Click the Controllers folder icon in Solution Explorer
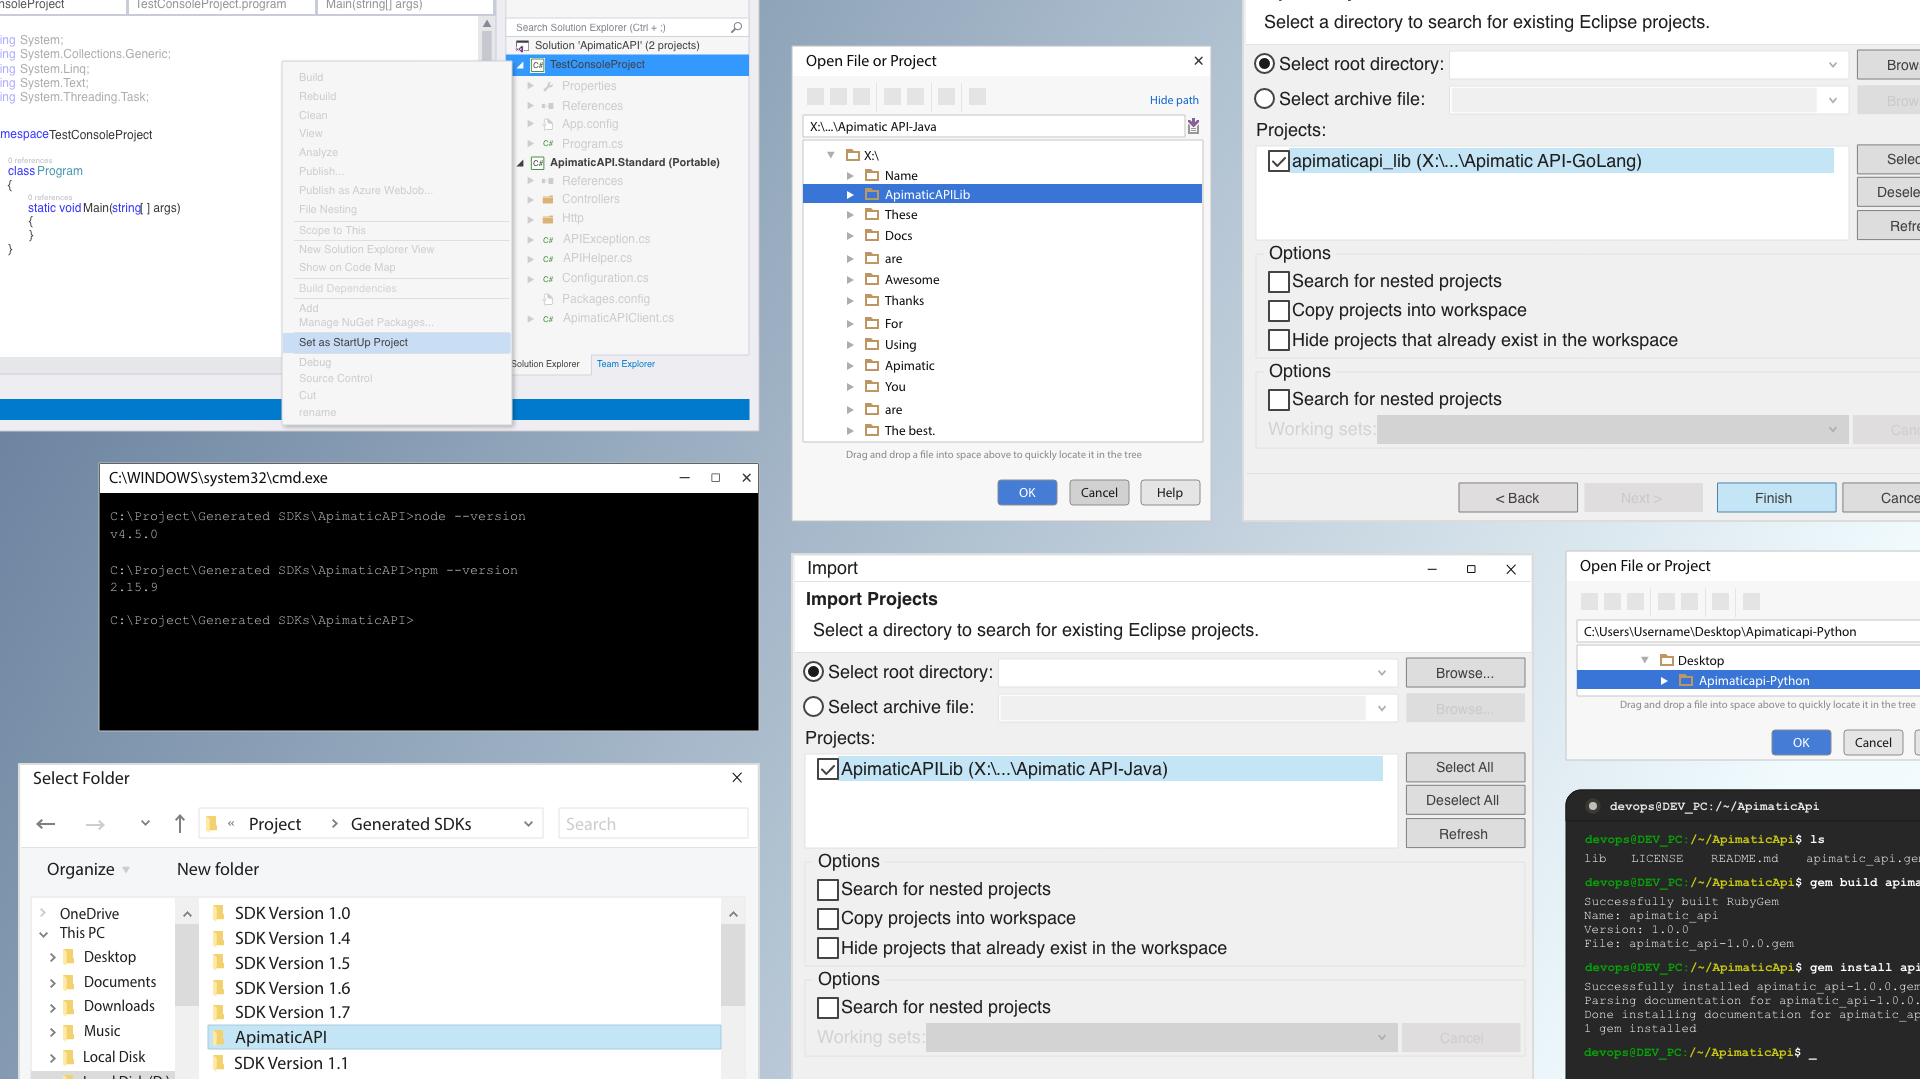 [x=548, y=199]
